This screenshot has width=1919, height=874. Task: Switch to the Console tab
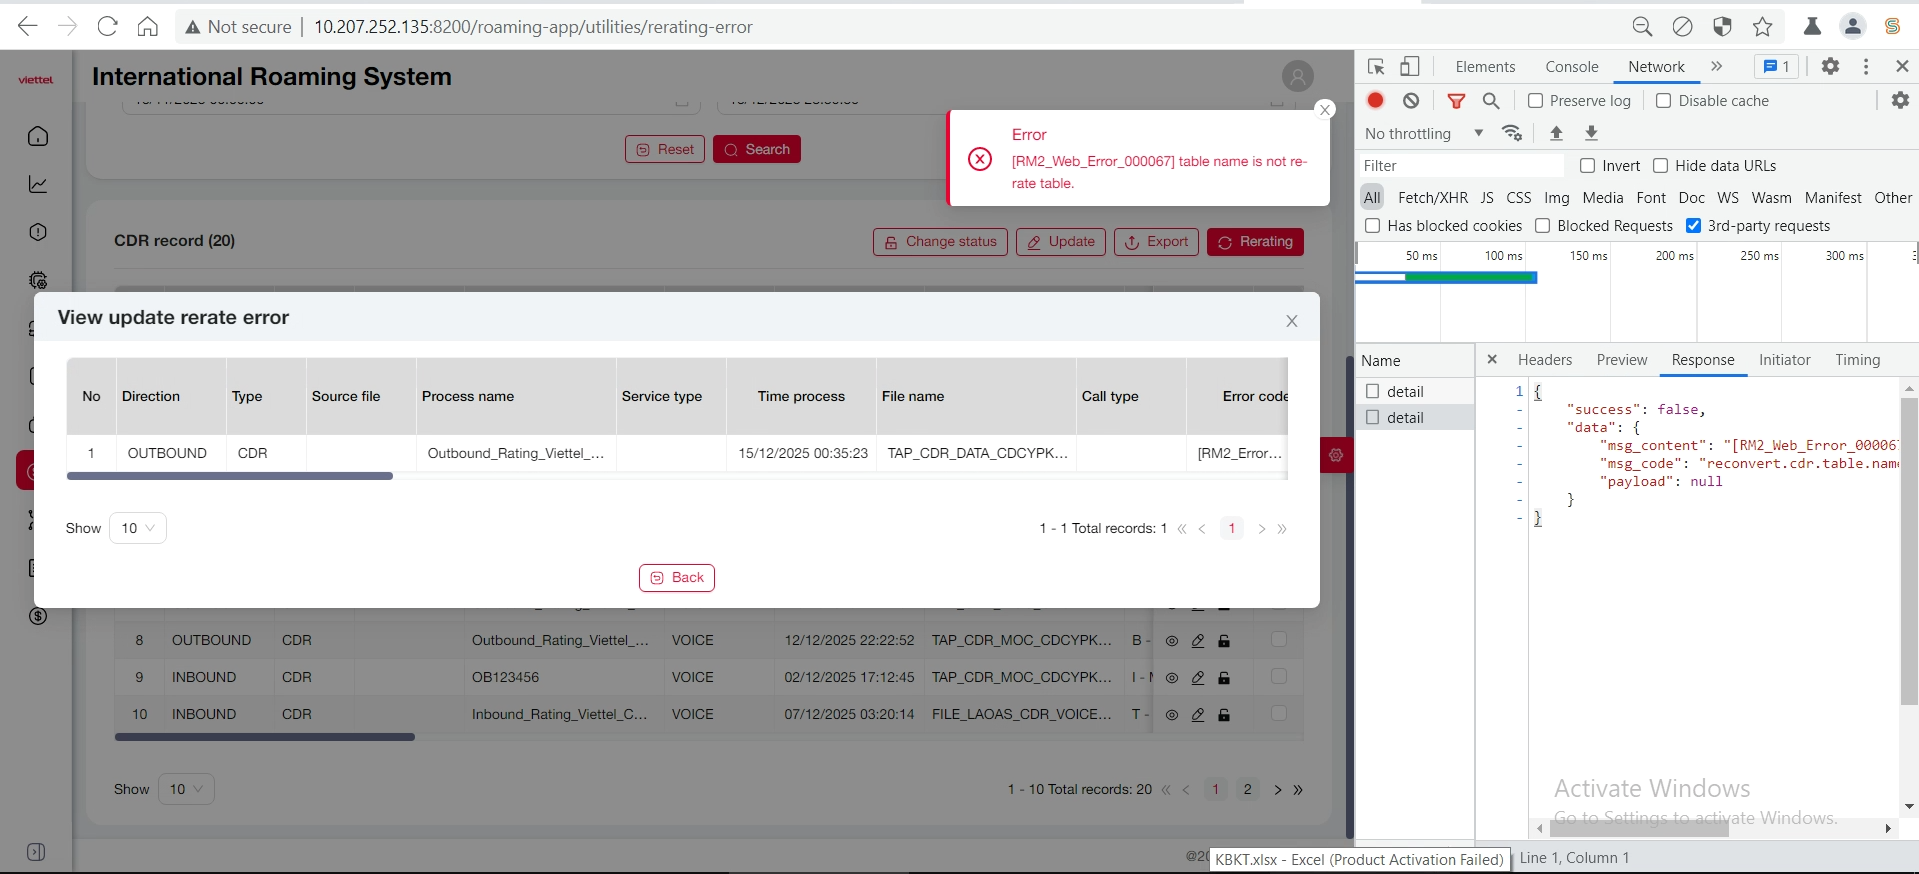[x=1571, y=67]
